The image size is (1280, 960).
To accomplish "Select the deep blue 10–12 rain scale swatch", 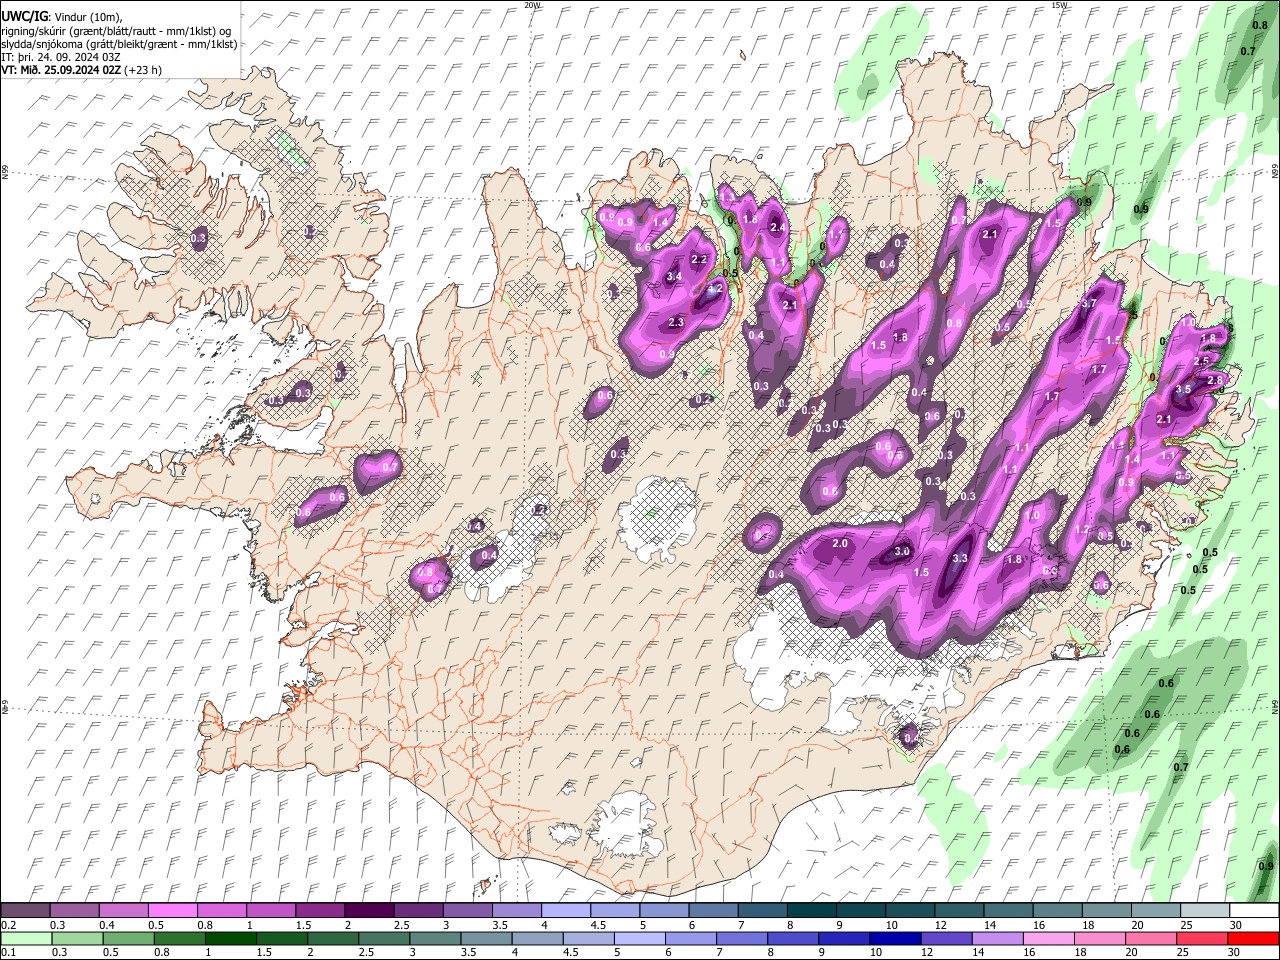I will [x=894, y=938].
